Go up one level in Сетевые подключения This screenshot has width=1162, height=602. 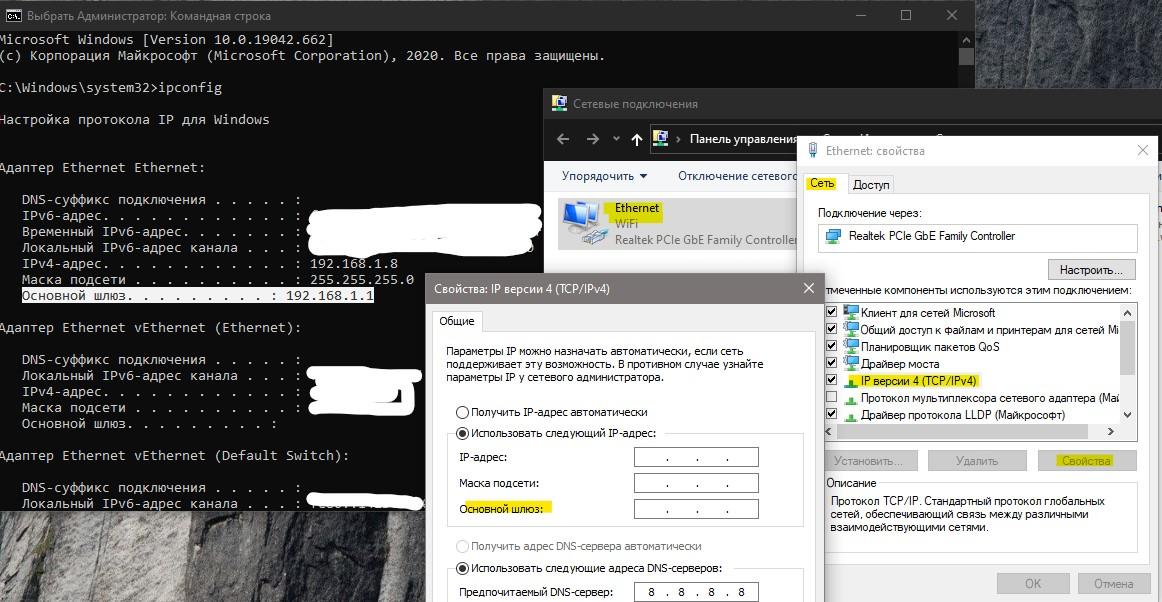pos(637,139)
